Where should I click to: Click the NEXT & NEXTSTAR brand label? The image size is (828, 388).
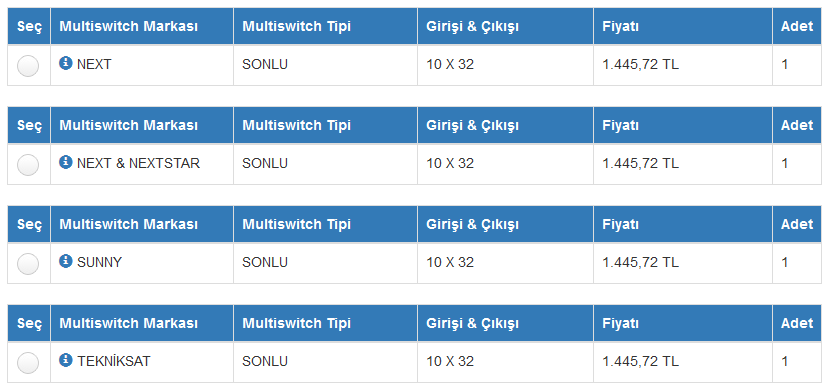(x=138, y=163)
